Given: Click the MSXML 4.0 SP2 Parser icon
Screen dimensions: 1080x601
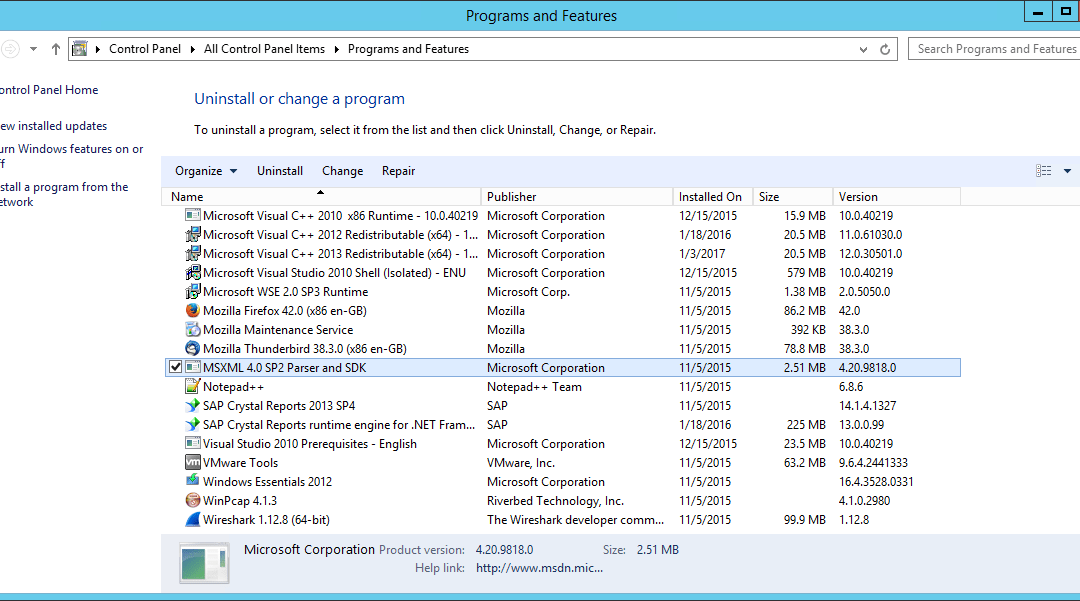Looking at the screenshot, I should point(193,368).
